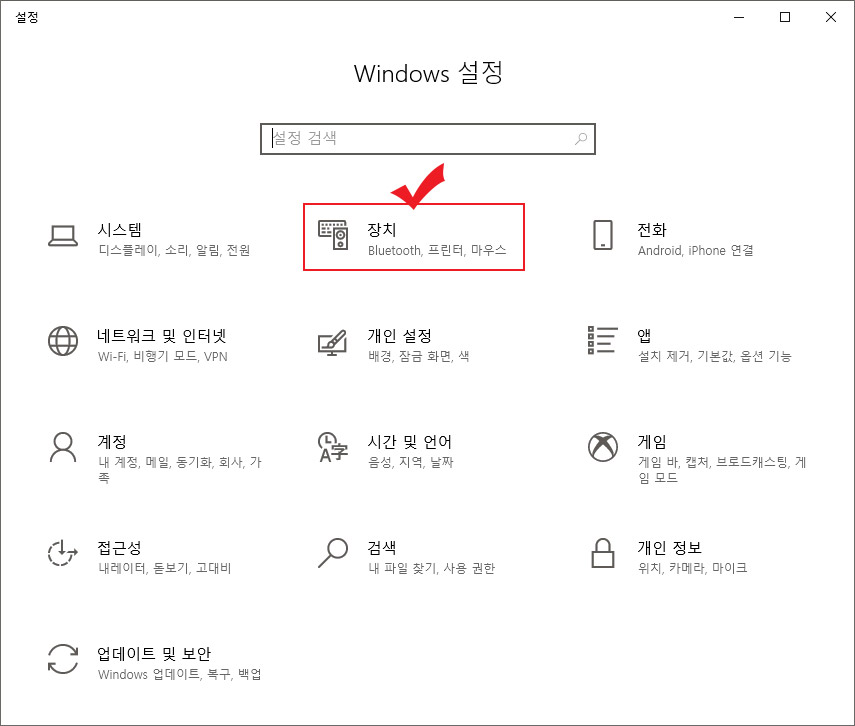Open the 개인 설정 category title

point(400,335)
